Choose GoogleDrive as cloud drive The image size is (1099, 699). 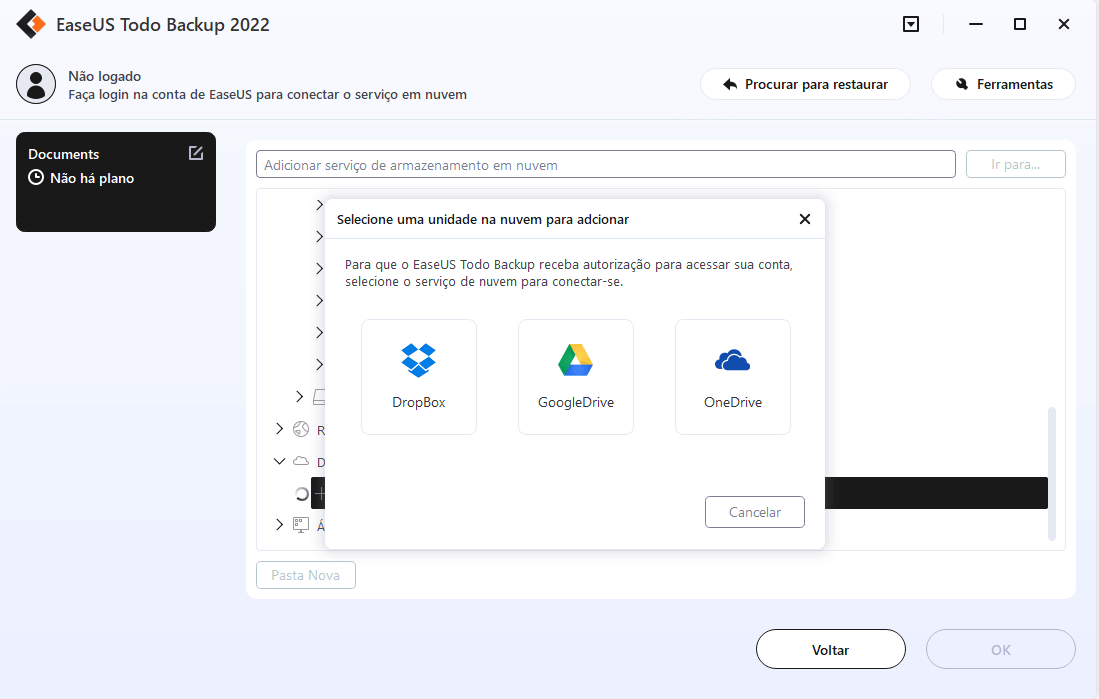tap(575, 376)
